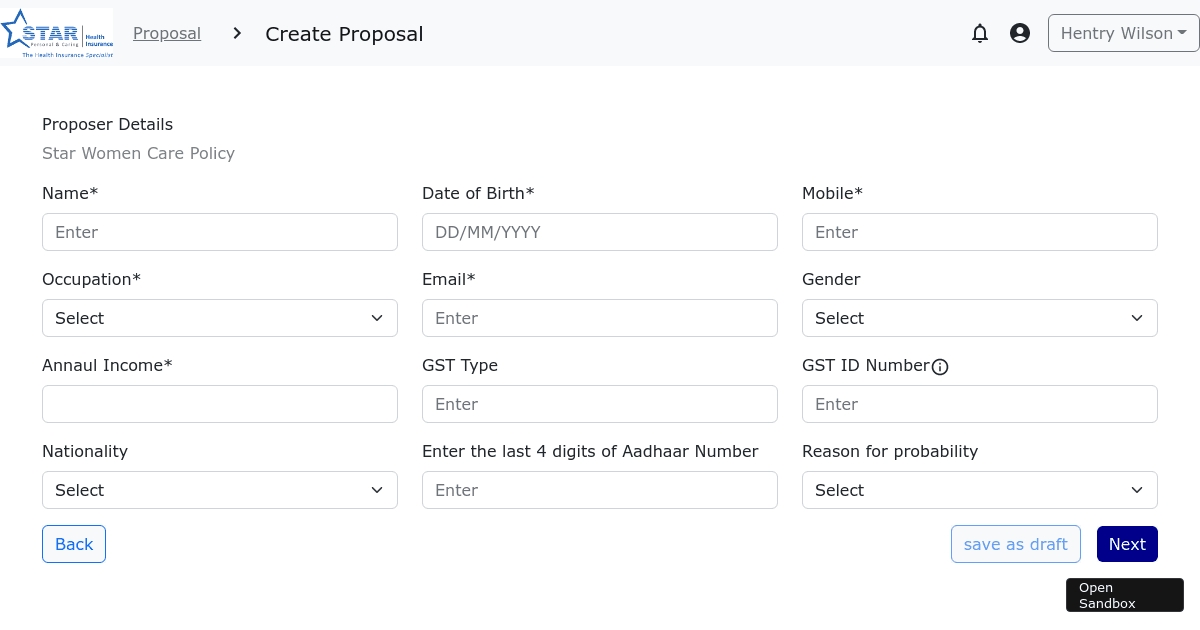Expand the Occupation select dropdown

tap(220, 318)
